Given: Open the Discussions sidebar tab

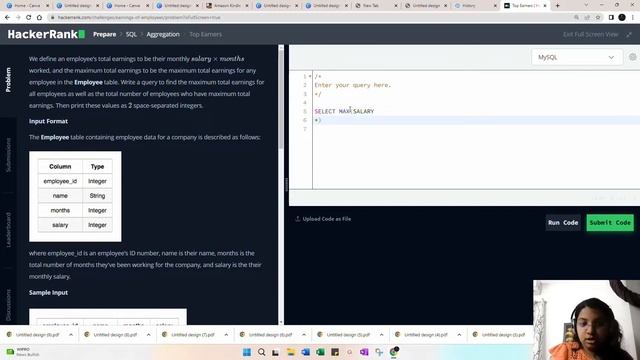Looking at the screenshot, I should (8, 305).
